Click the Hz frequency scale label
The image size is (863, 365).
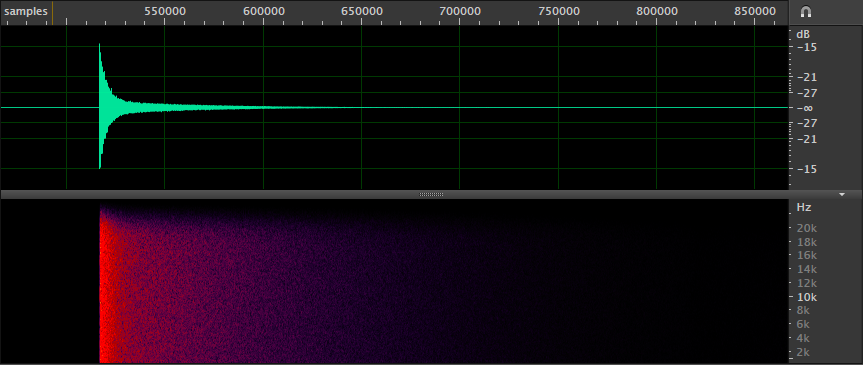click(x=804, y=208)
